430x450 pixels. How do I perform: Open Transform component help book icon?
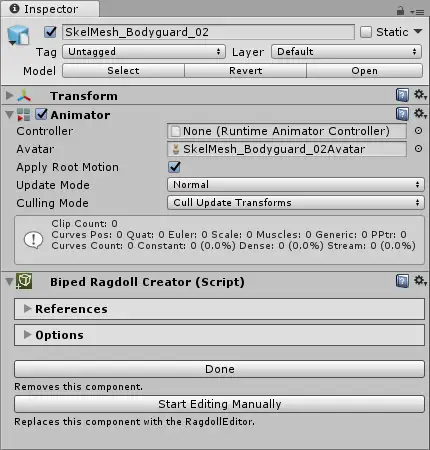(x=402, y=95)
